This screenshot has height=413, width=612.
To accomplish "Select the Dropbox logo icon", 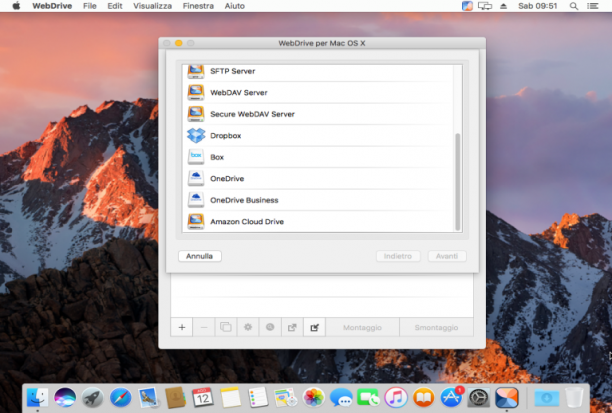I will coord(196,135).
